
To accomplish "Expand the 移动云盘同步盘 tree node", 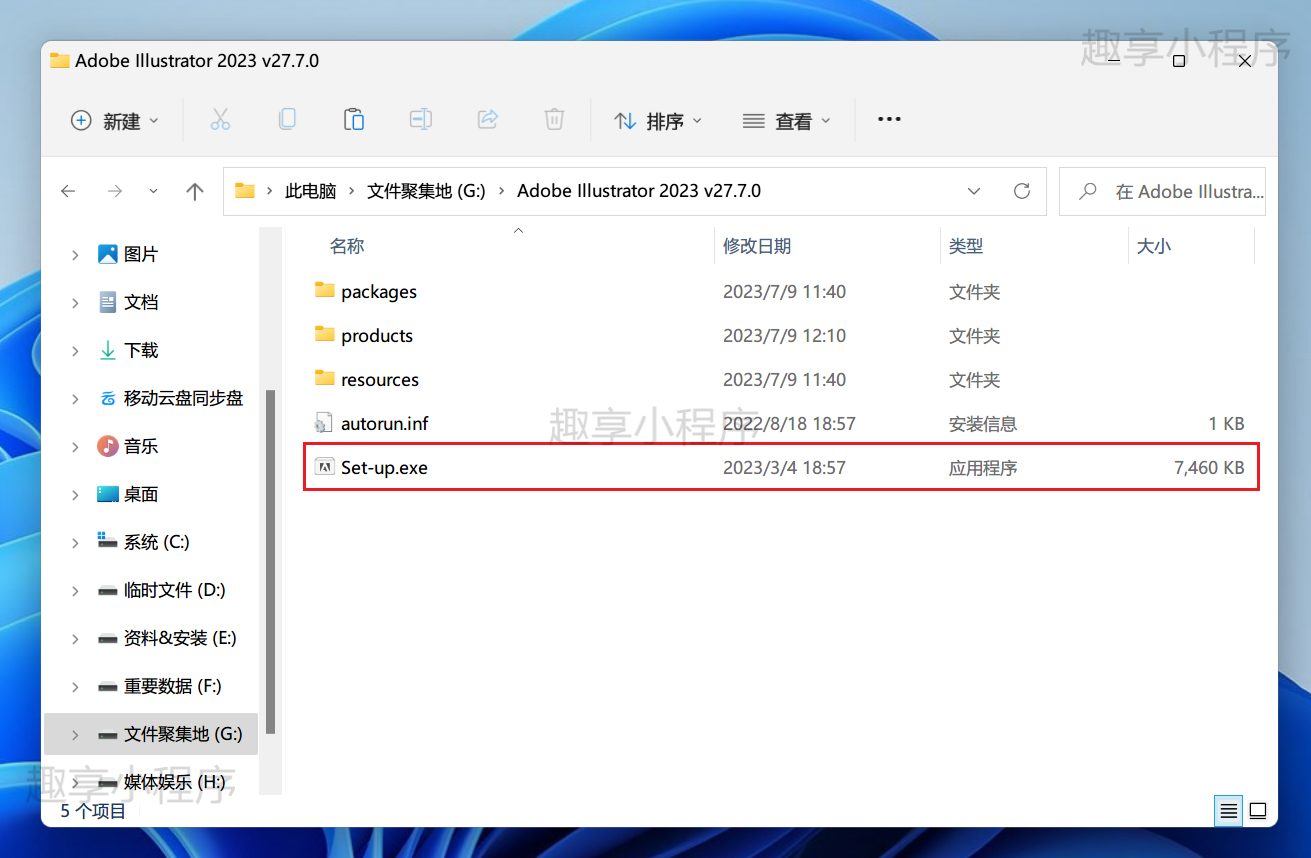I will (x=75, y=399).
